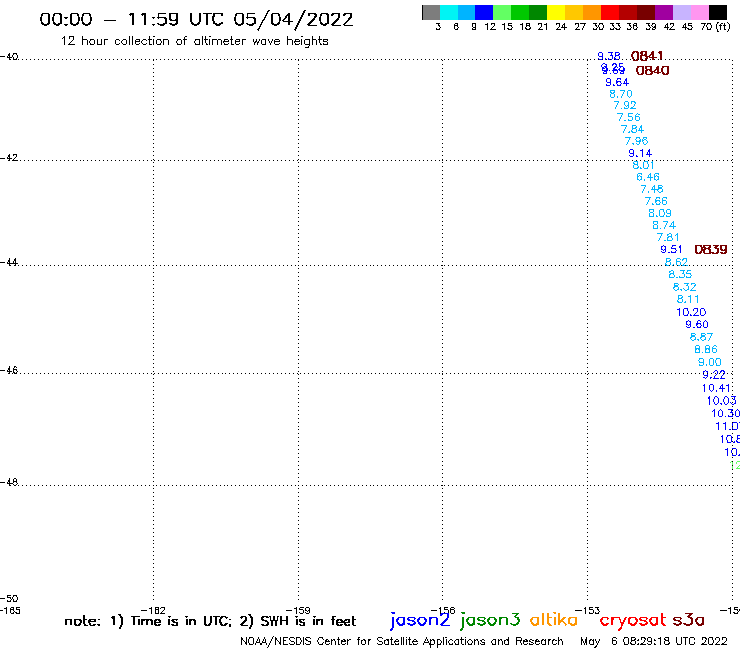Select the reading 7.48

point(652,189)
